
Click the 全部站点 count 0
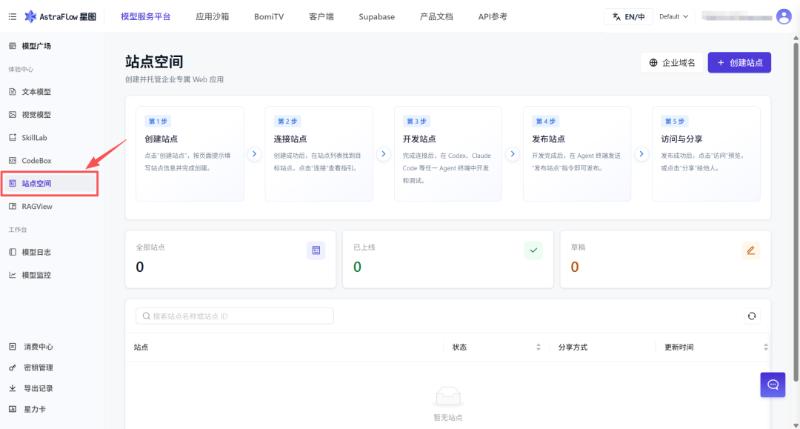140,267
